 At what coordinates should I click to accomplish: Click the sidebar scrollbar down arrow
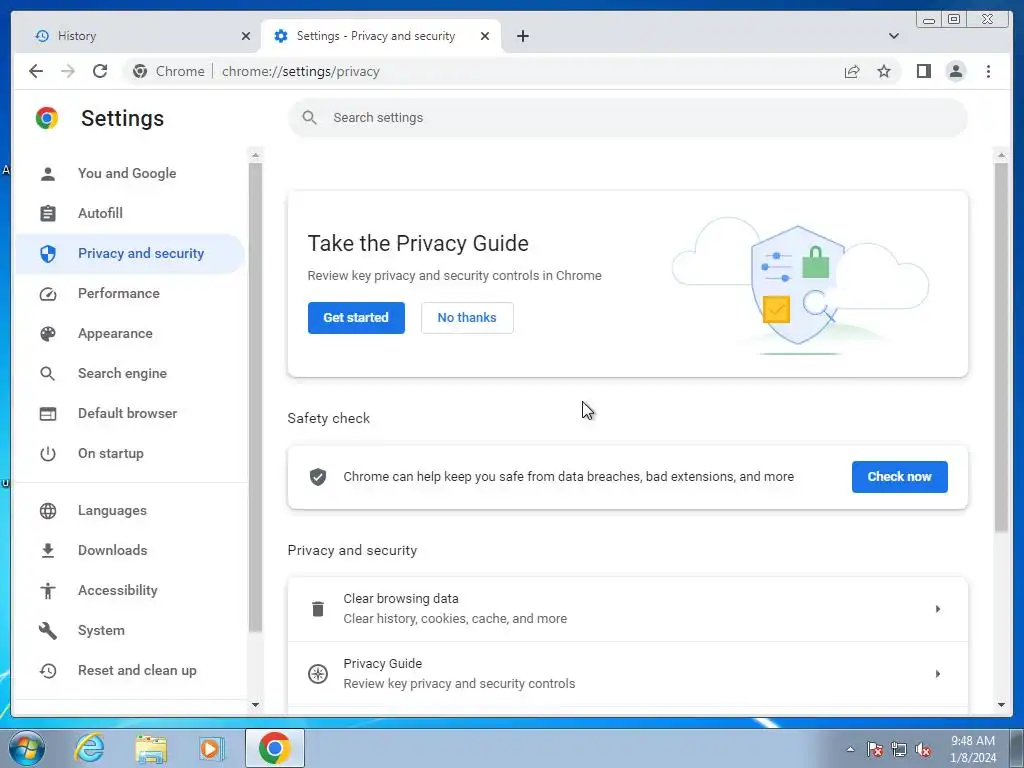pos(255,705)
